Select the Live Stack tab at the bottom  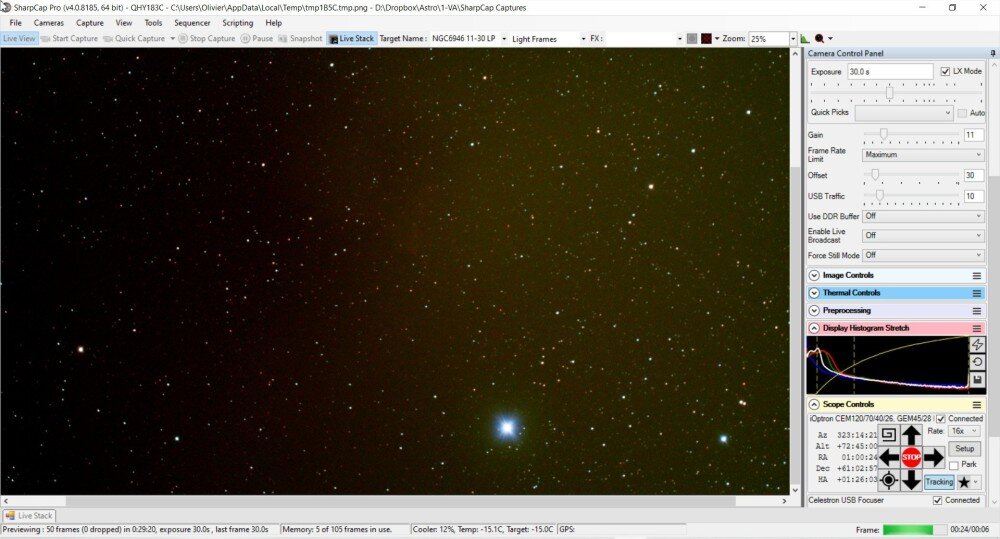click(29, 515)
